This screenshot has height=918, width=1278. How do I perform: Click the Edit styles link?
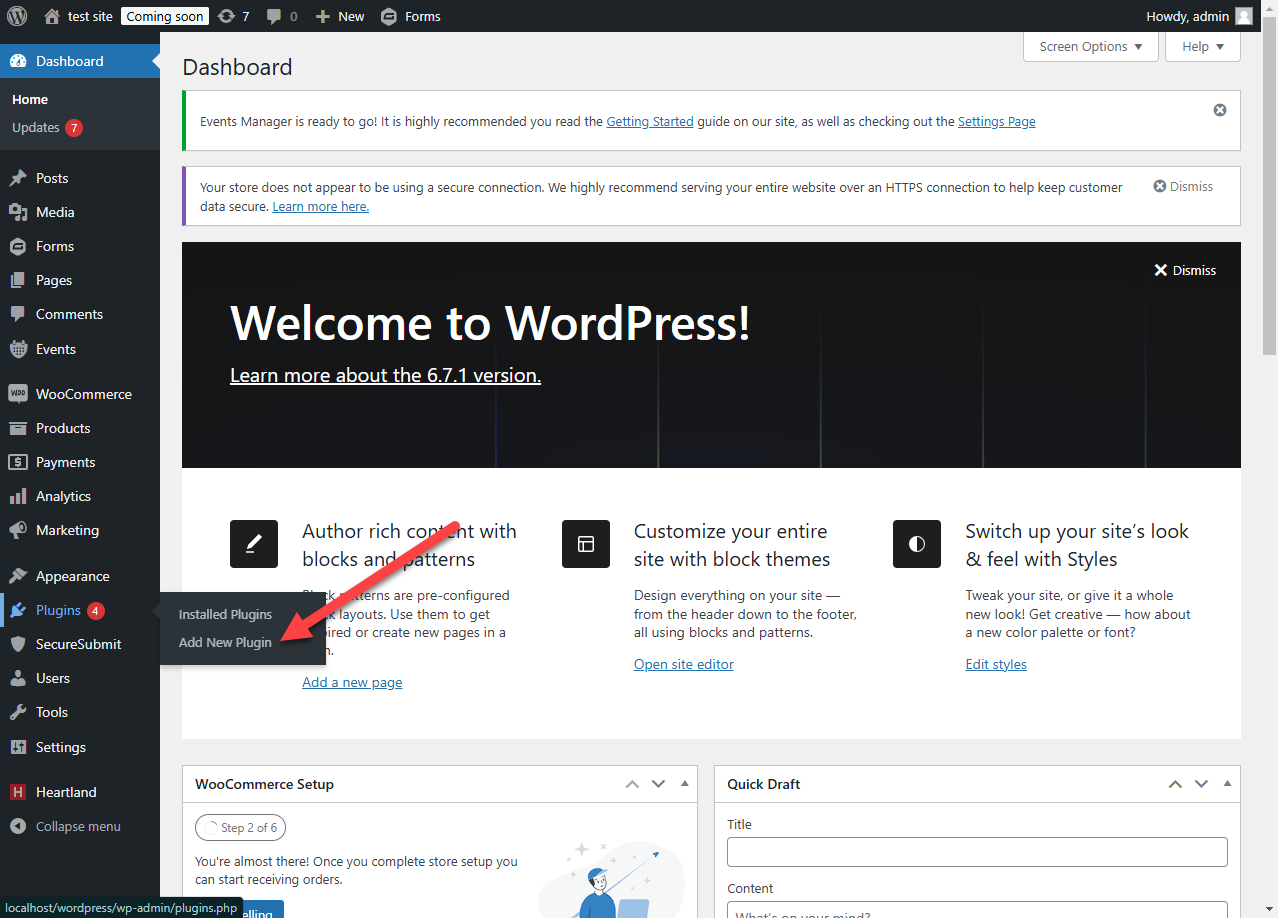(x=996, y=664)
